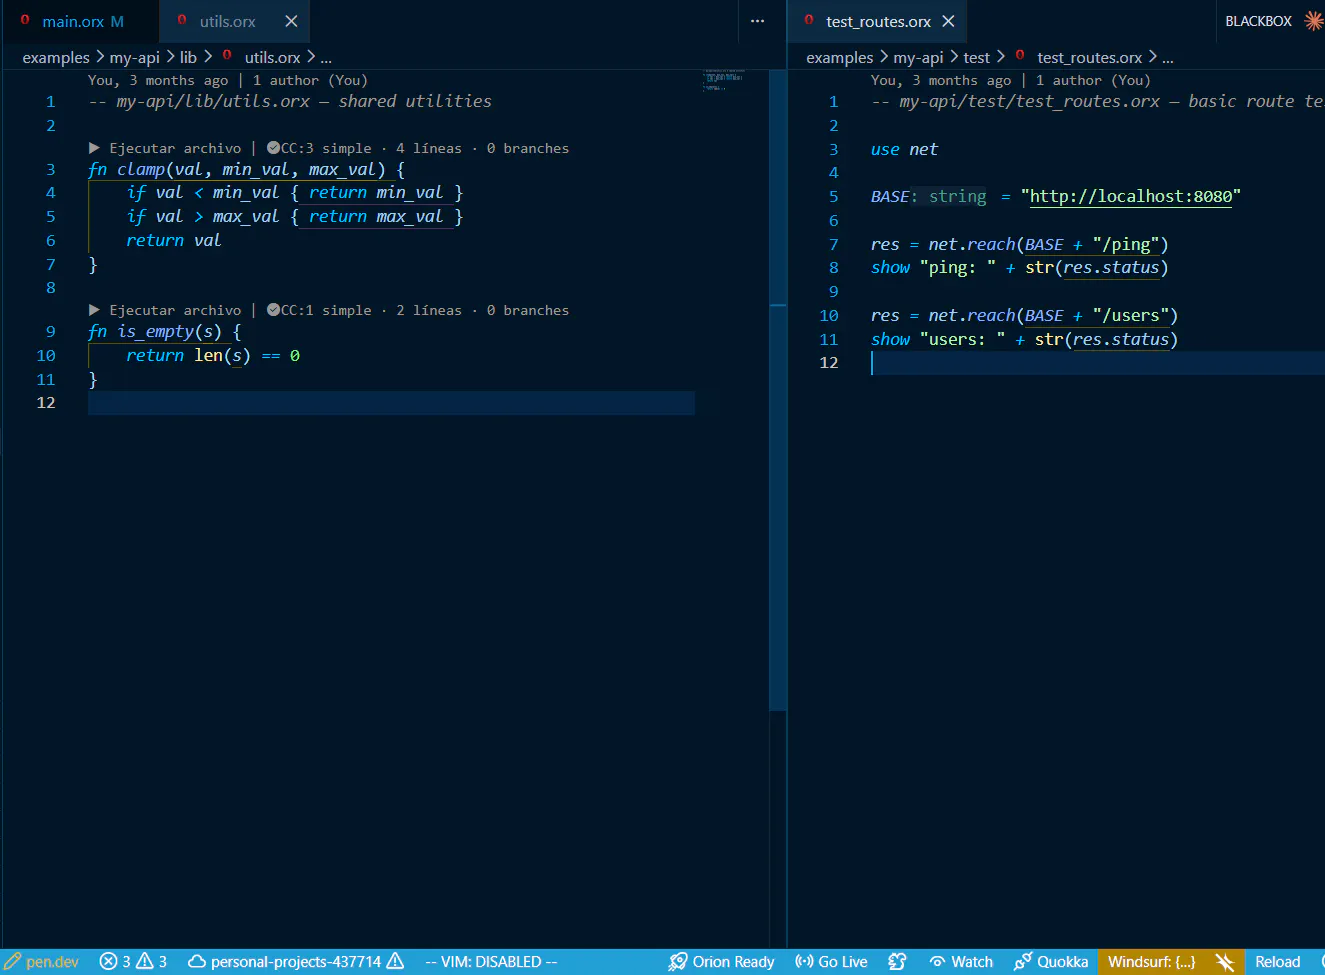Open 'test' breadcrumb in right editor
The height and width of the screenshot is (975, 1325).
click(977, 58)
